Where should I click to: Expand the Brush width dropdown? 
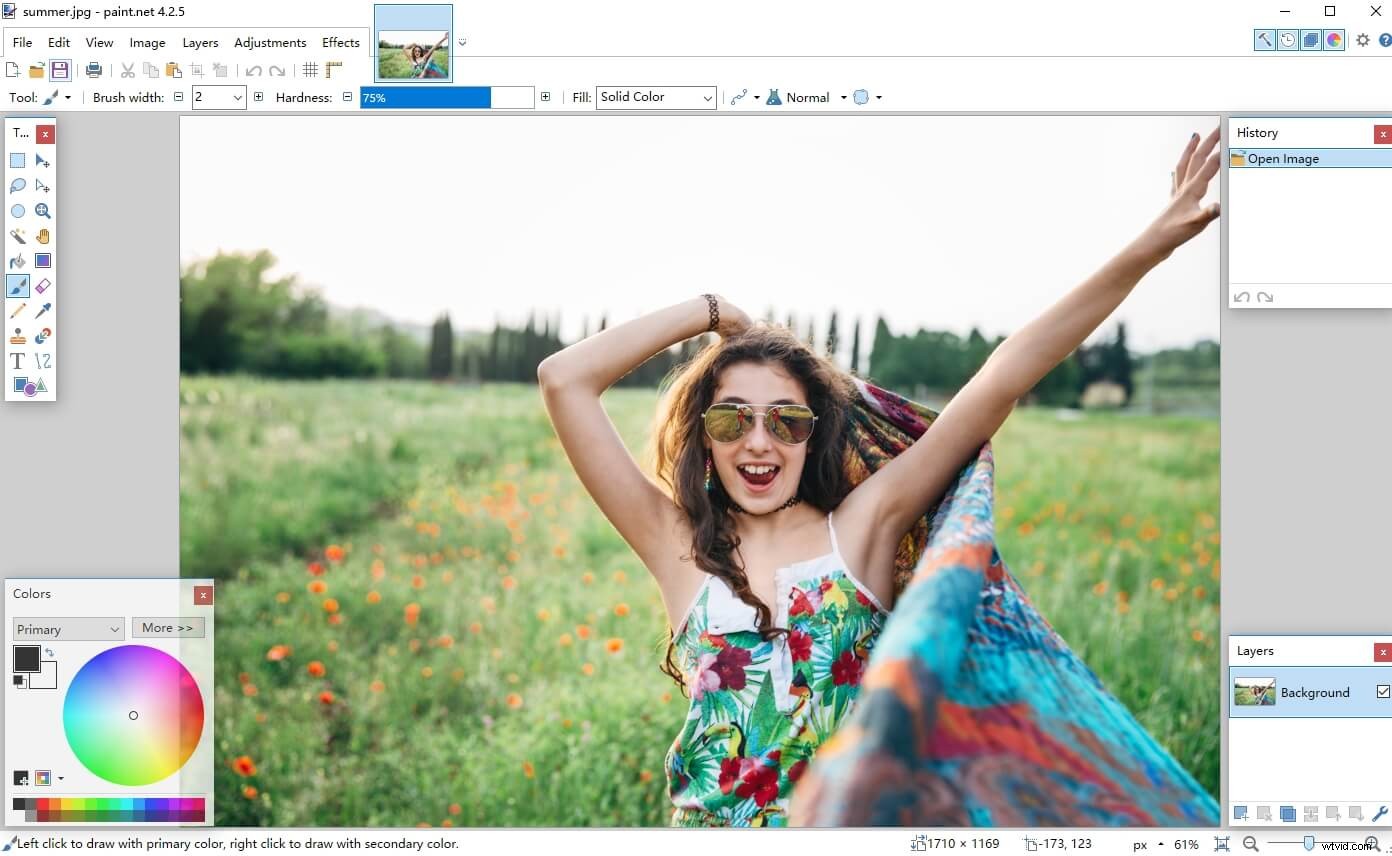click(x=238, y=97)
